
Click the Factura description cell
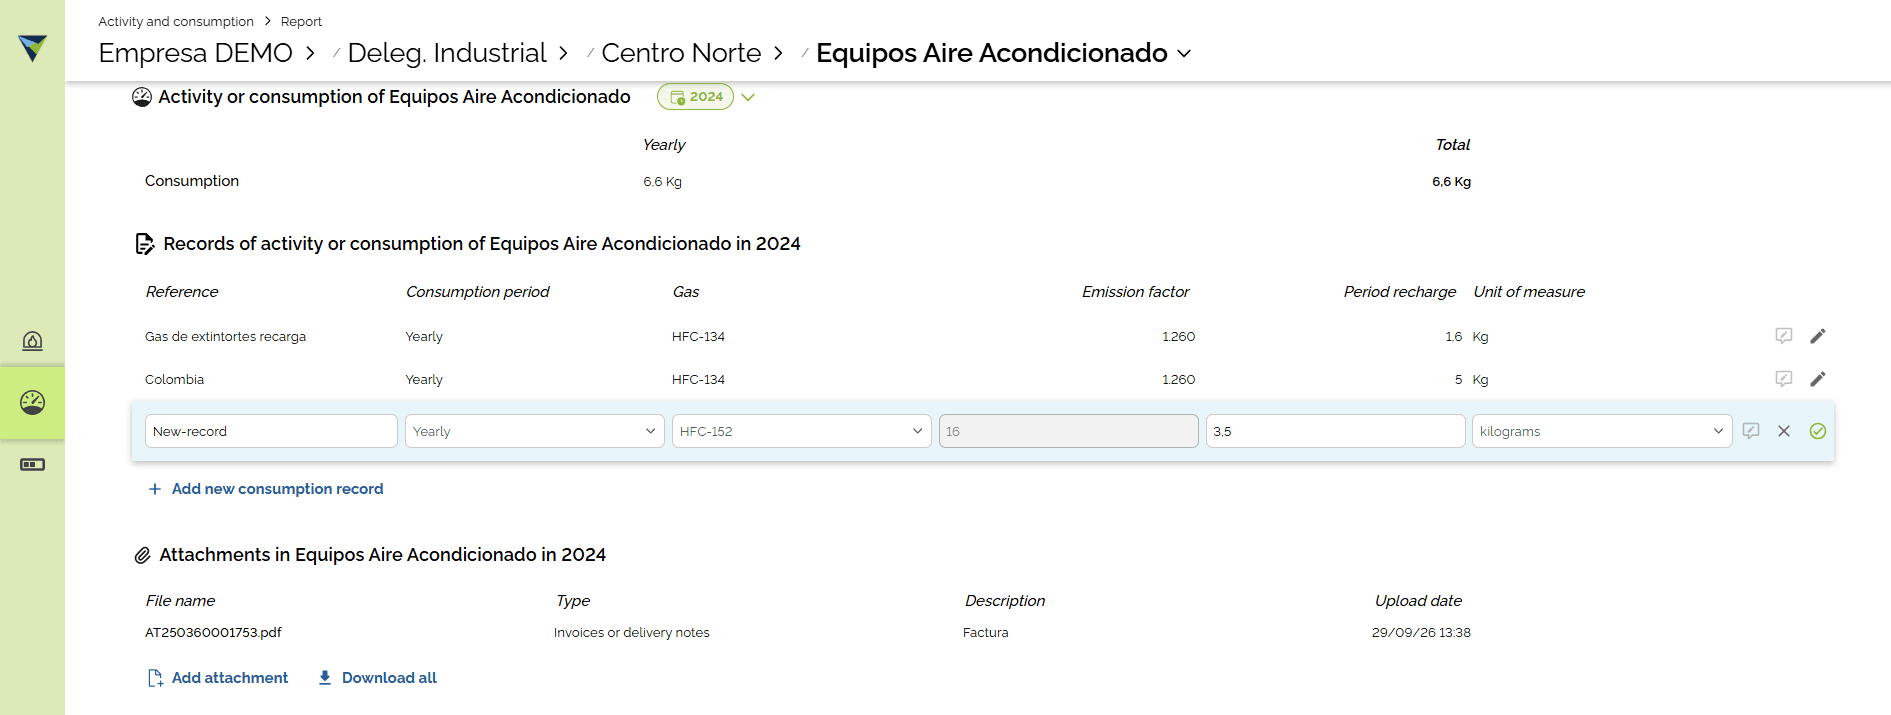[x=985, y=632]
